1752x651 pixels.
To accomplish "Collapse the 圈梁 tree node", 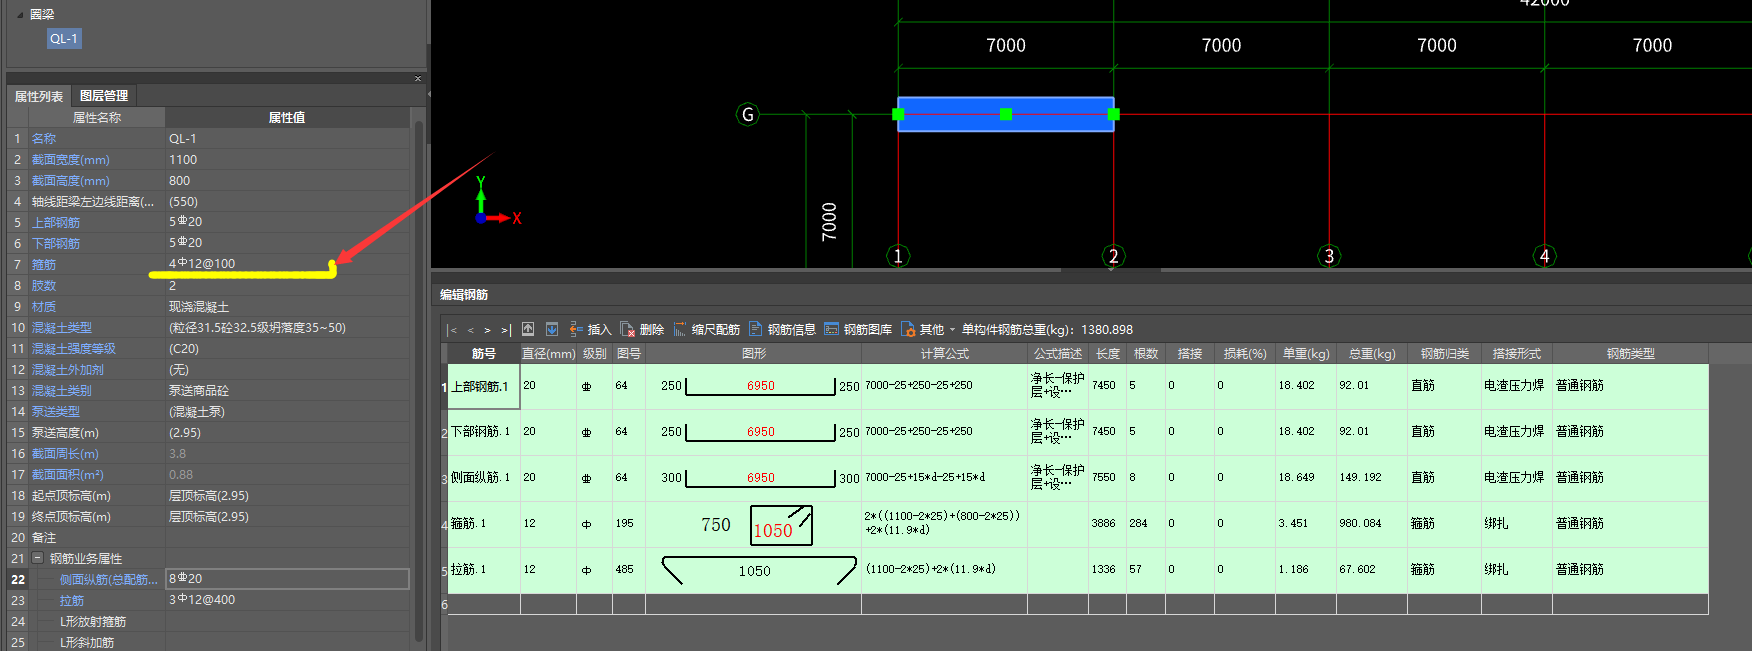I will pos(20,15).
